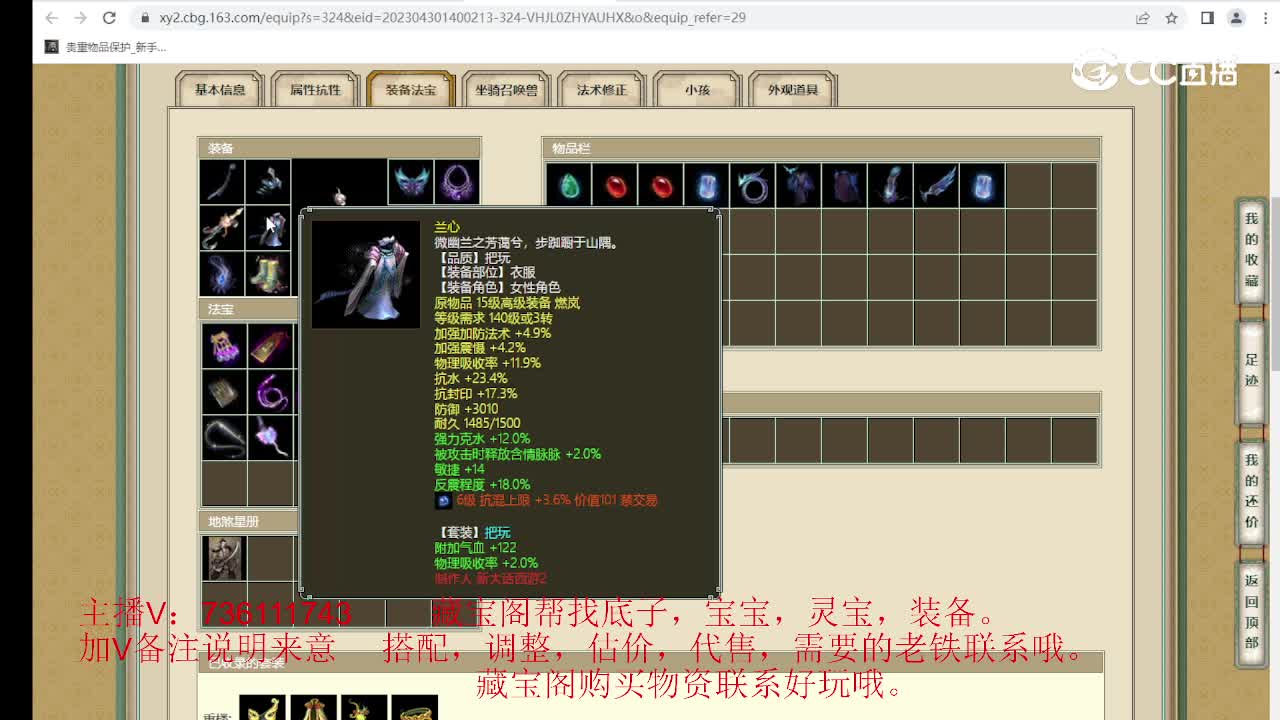The height and width of the screenshot is (720, 1280).
Task: Select the hooked spear weapon equipment icon
Action: click(222, 228)
